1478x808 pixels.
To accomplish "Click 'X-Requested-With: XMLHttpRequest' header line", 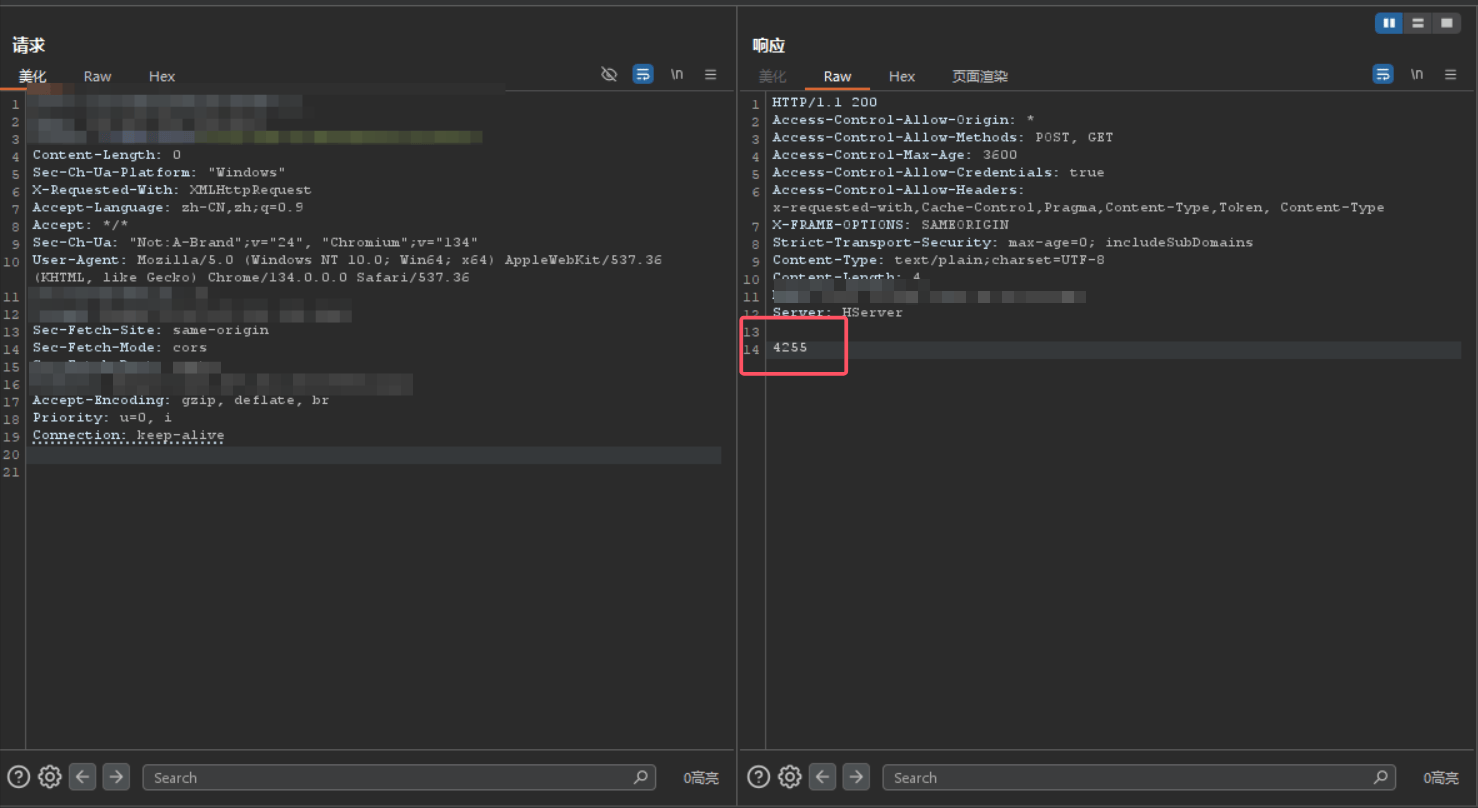I will [x=172, y=190].
